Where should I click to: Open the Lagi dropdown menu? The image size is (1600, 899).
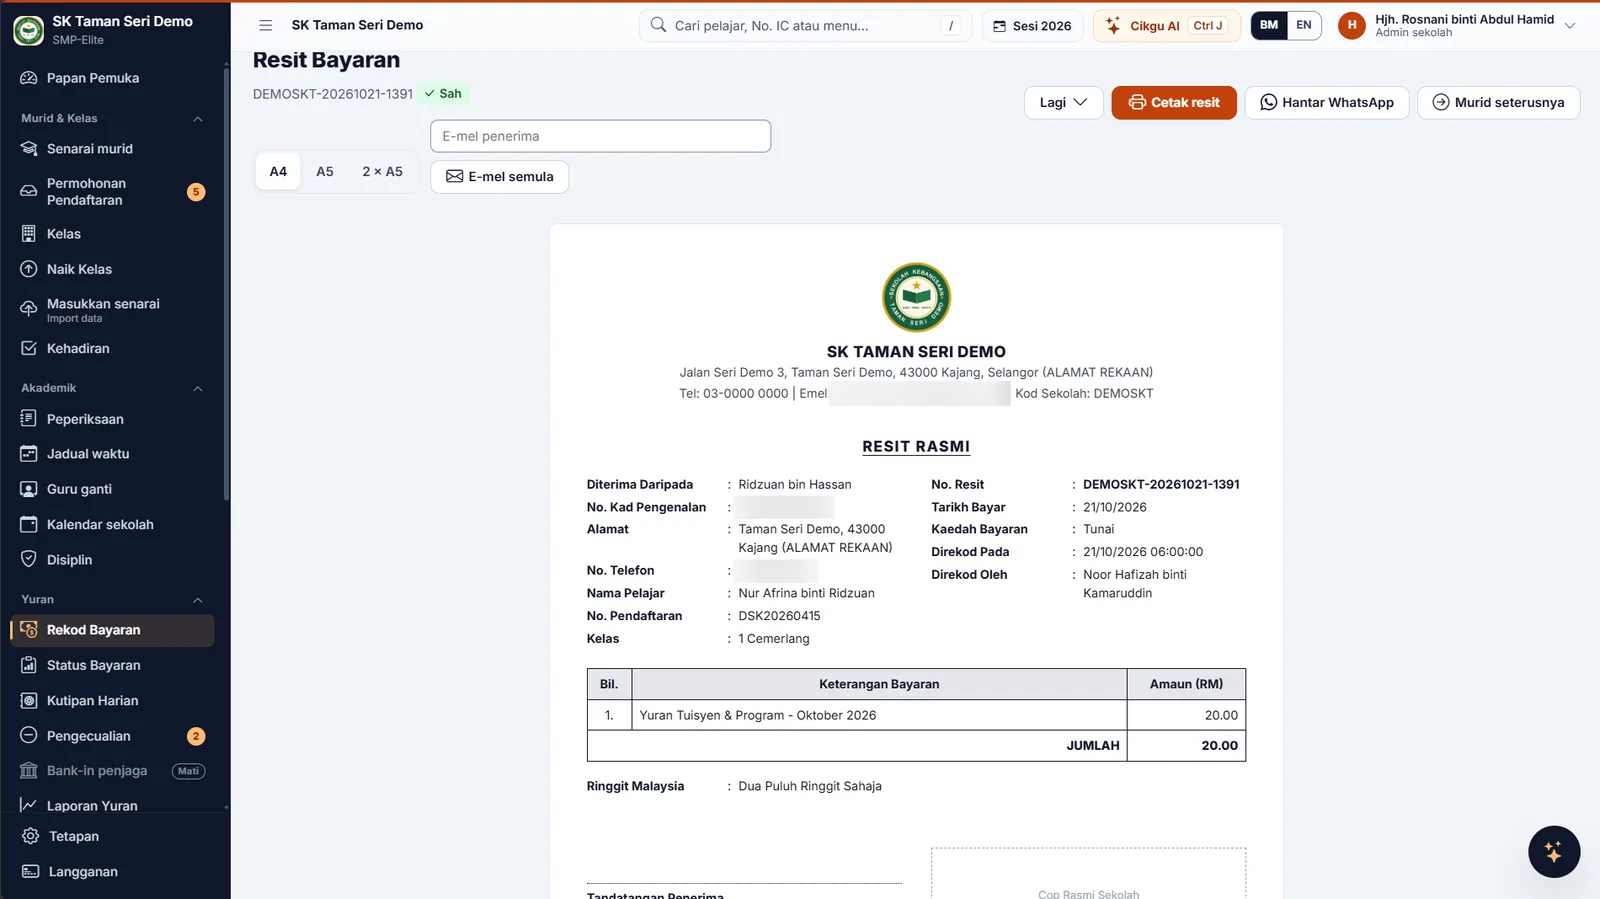pyautogui.click(x=1063, y=102)
